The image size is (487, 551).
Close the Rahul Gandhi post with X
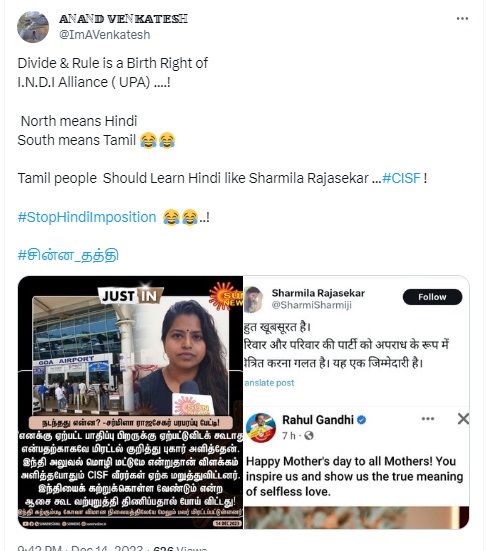pos(463,419)
